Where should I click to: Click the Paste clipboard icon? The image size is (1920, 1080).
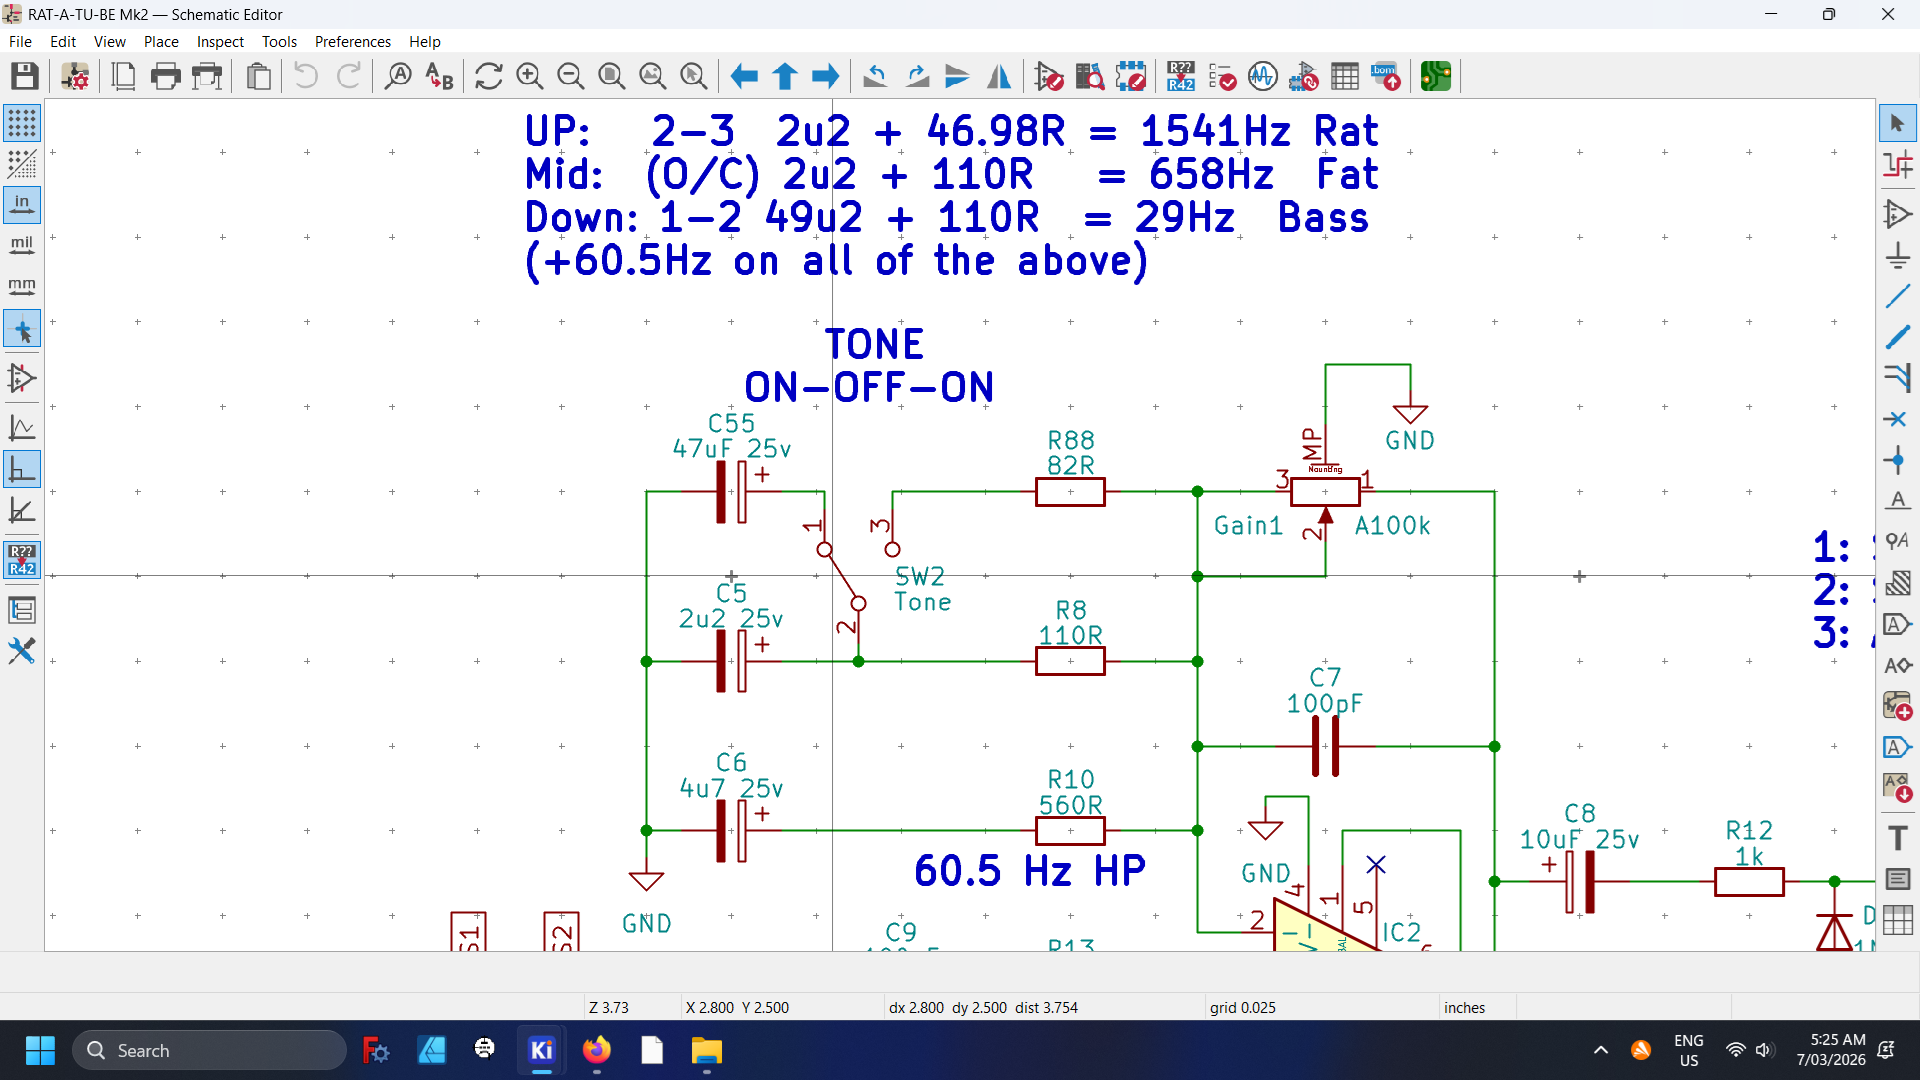259,76
